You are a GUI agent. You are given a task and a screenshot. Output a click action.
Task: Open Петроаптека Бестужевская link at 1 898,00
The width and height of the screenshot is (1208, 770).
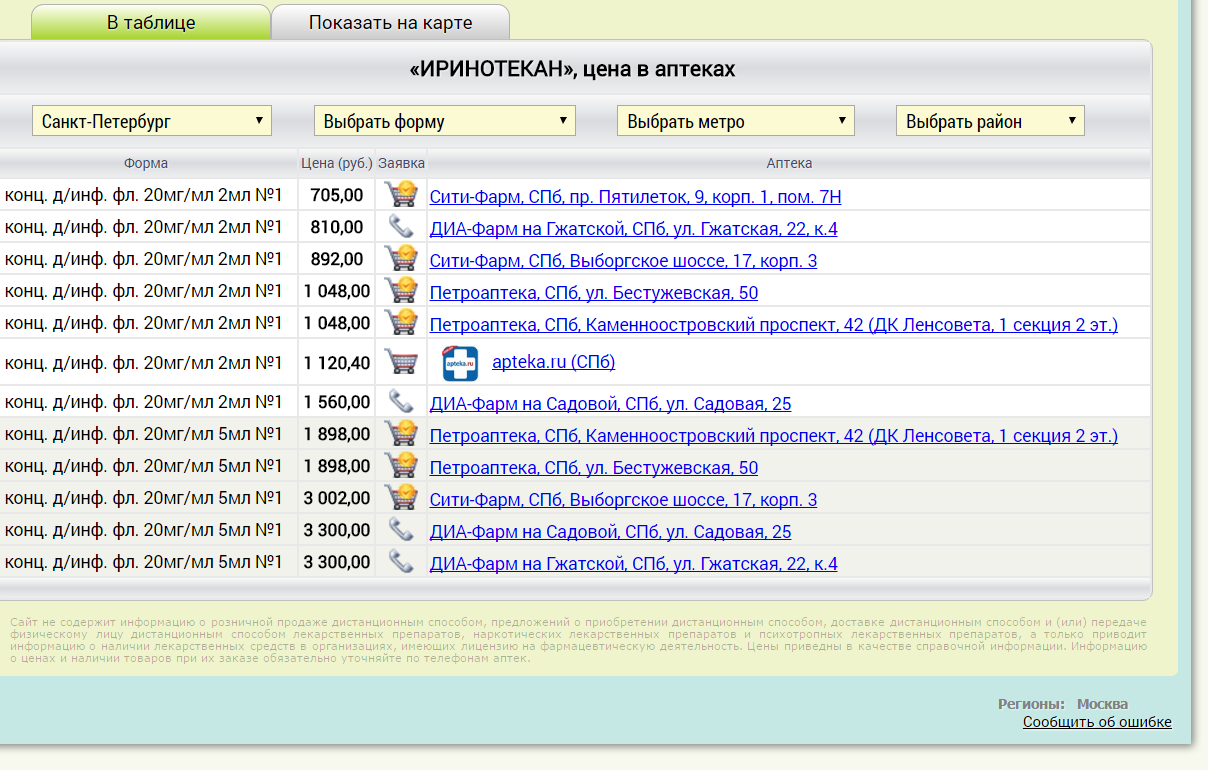tap(594, 468)
